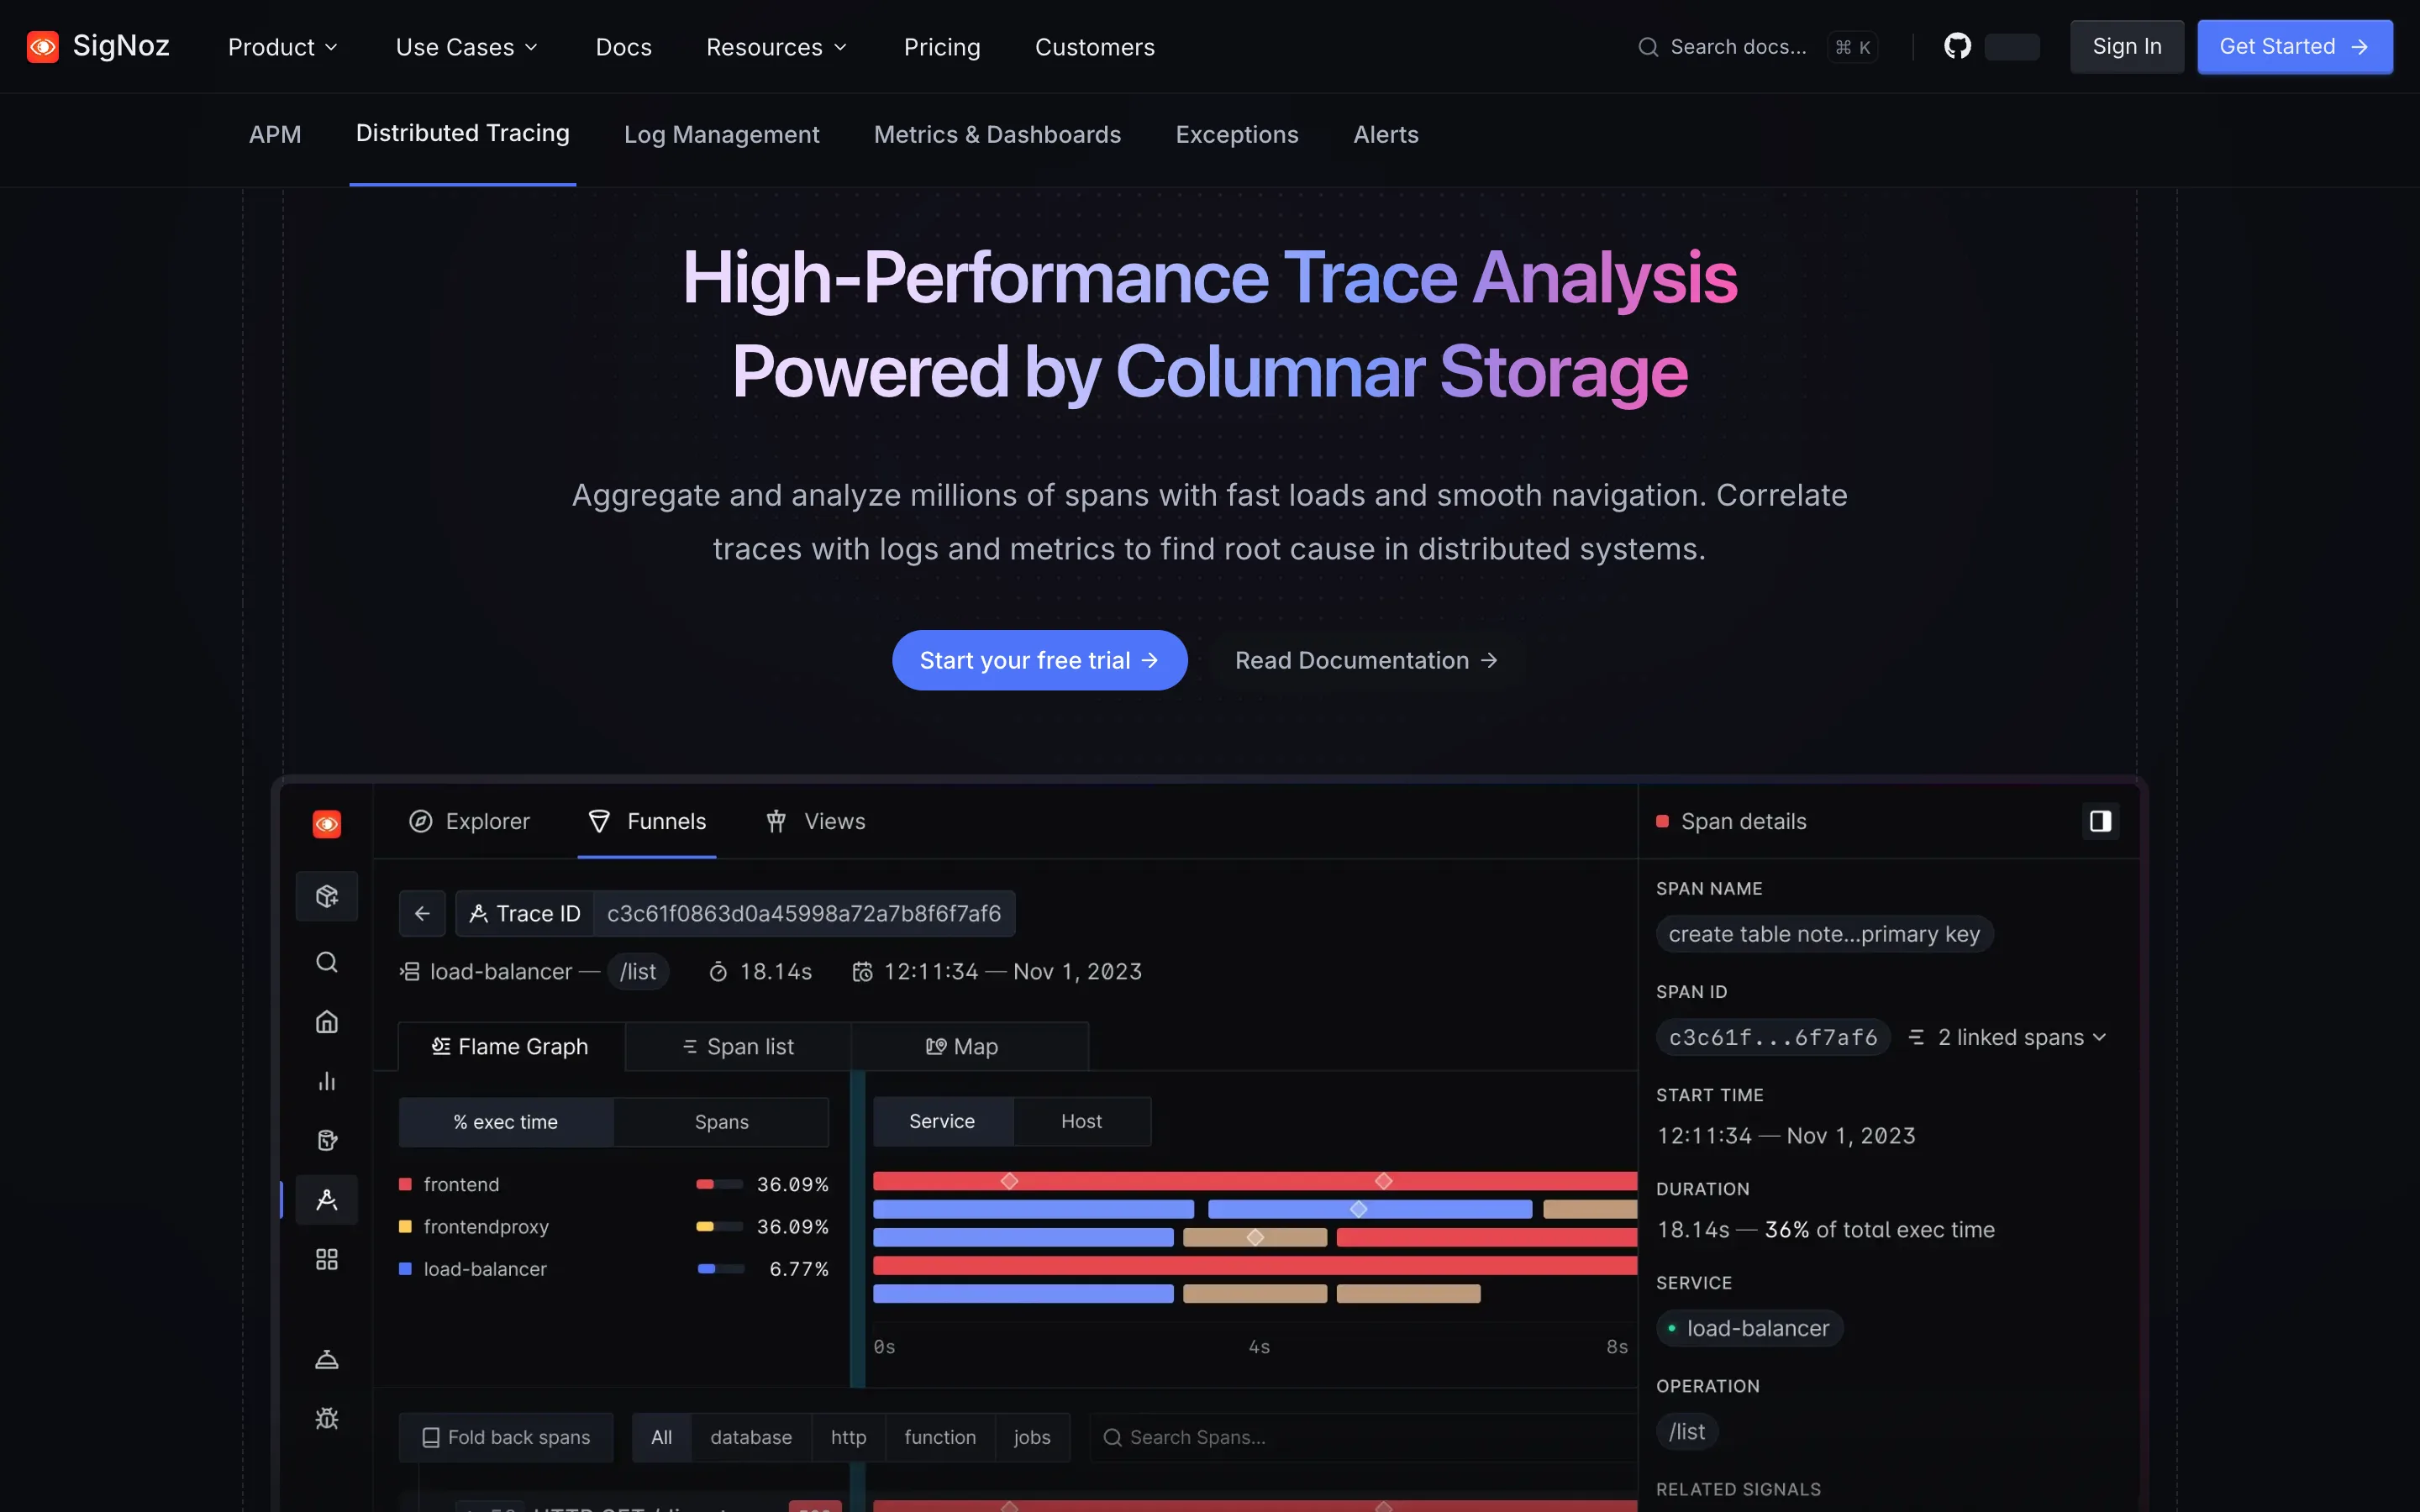Filter spans by database
This screenshot has height=1512, width=2420.
751,1437
